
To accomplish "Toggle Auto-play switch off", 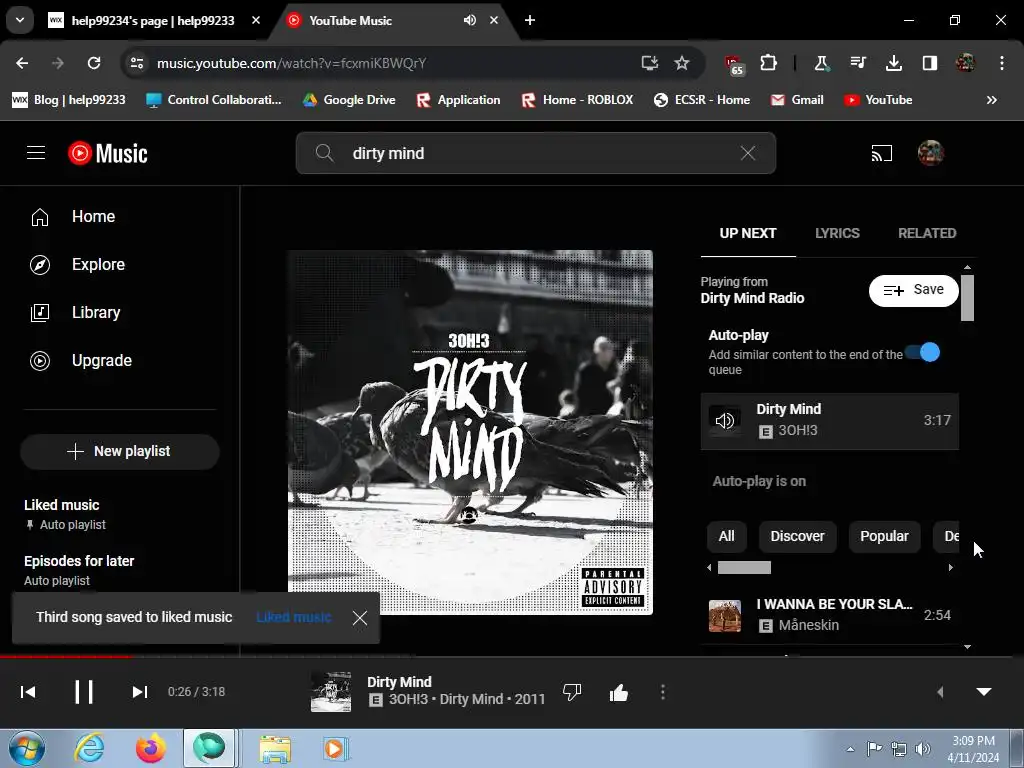I will (923, 353).
